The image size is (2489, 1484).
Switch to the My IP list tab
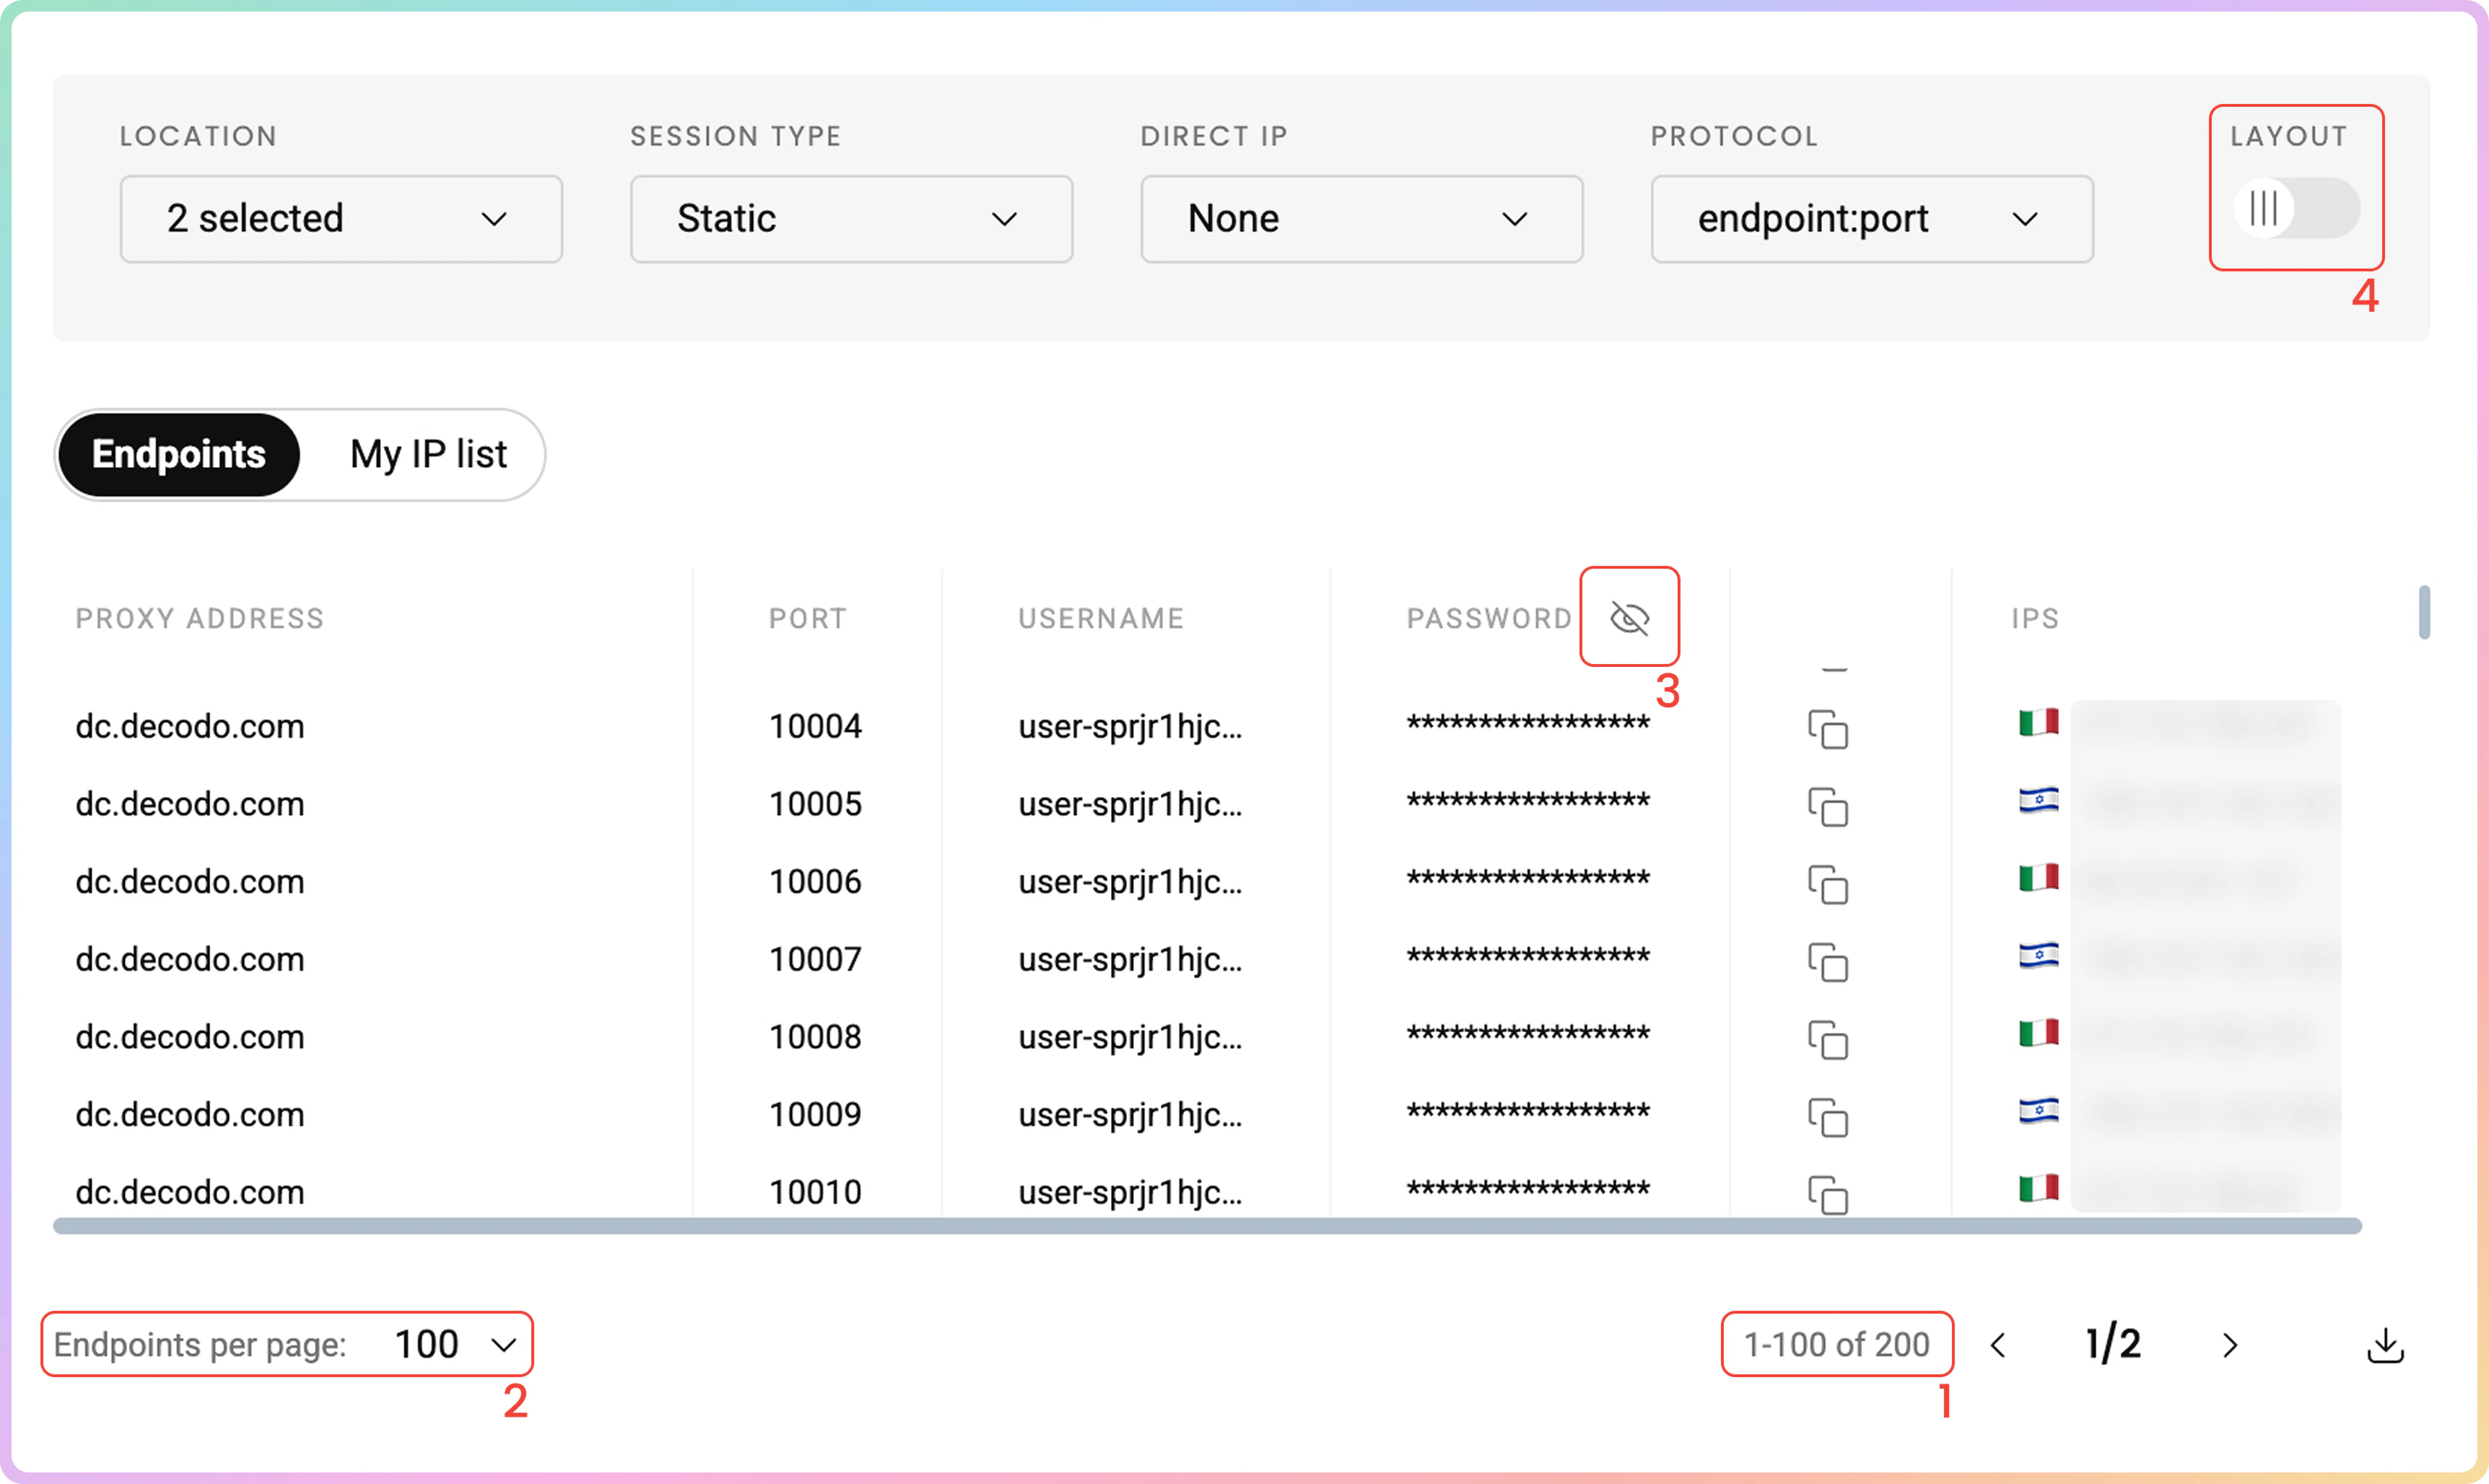point(428,455)
